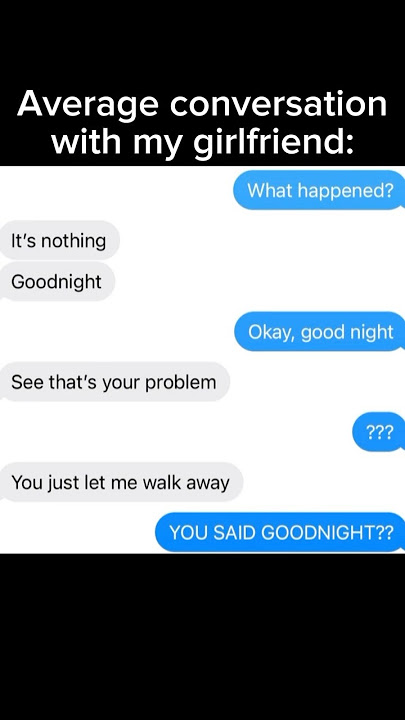
Task: Click the black area above the caption
Action: tap(202, 41)
